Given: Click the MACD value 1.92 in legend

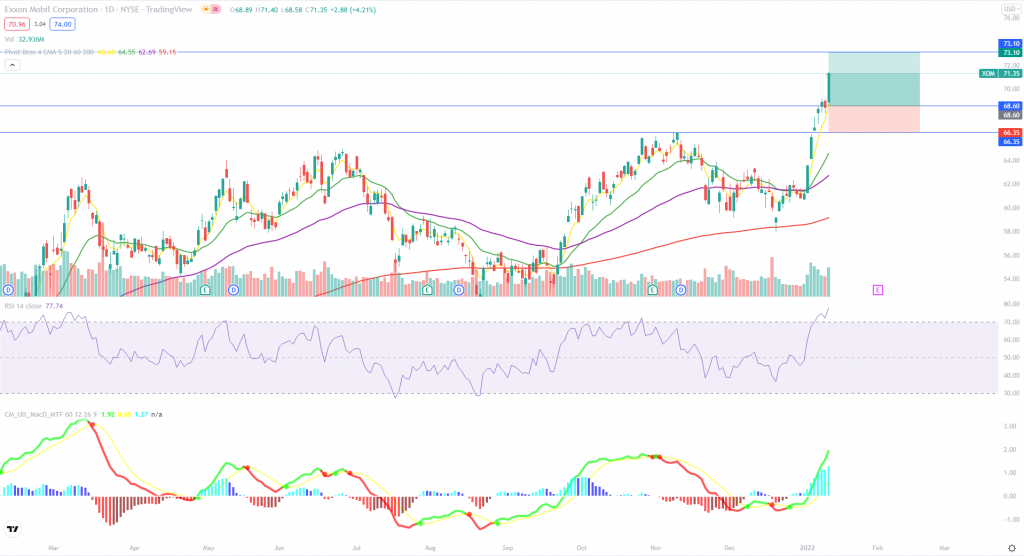Looking at the screenshot, I should coord(108,414).
